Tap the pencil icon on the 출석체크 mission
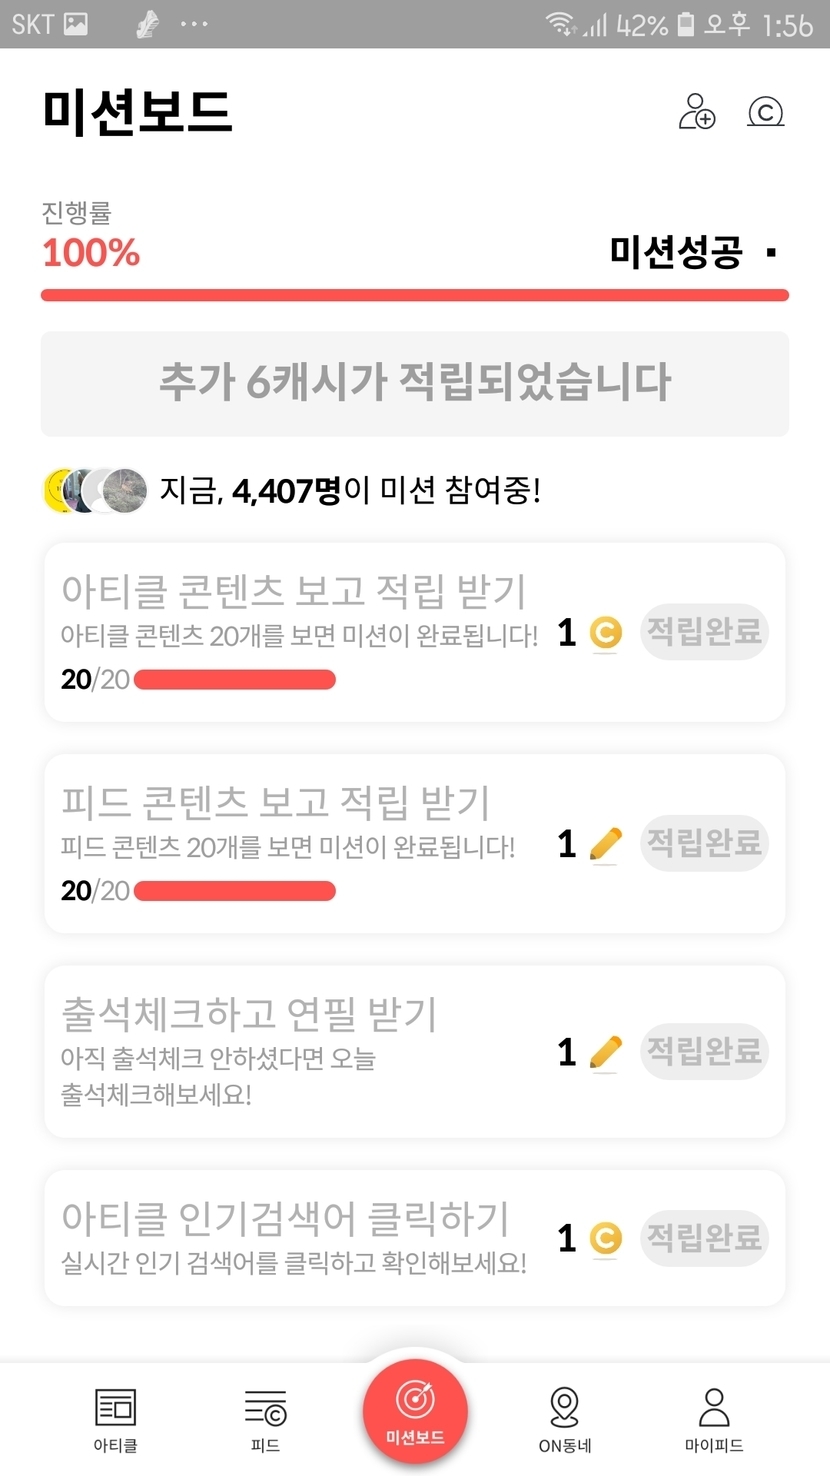The height and width of the screenshot is (1476, 830). [605, 1053]
